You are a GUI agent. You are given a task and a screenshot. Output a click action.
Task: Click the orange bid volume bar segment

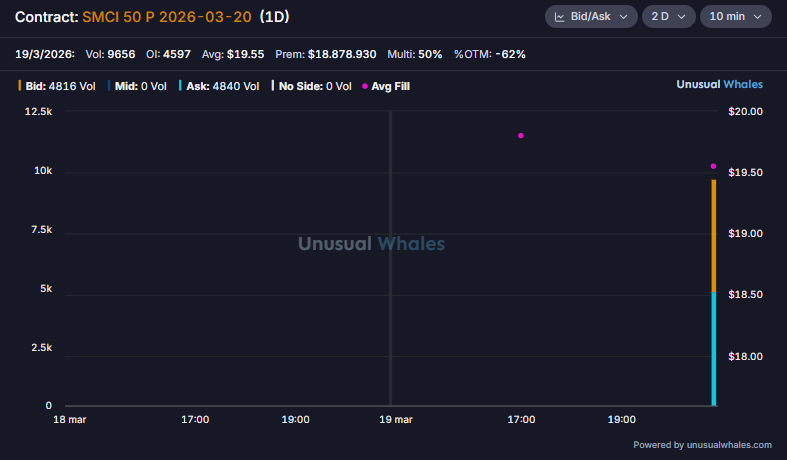[714, 236]
